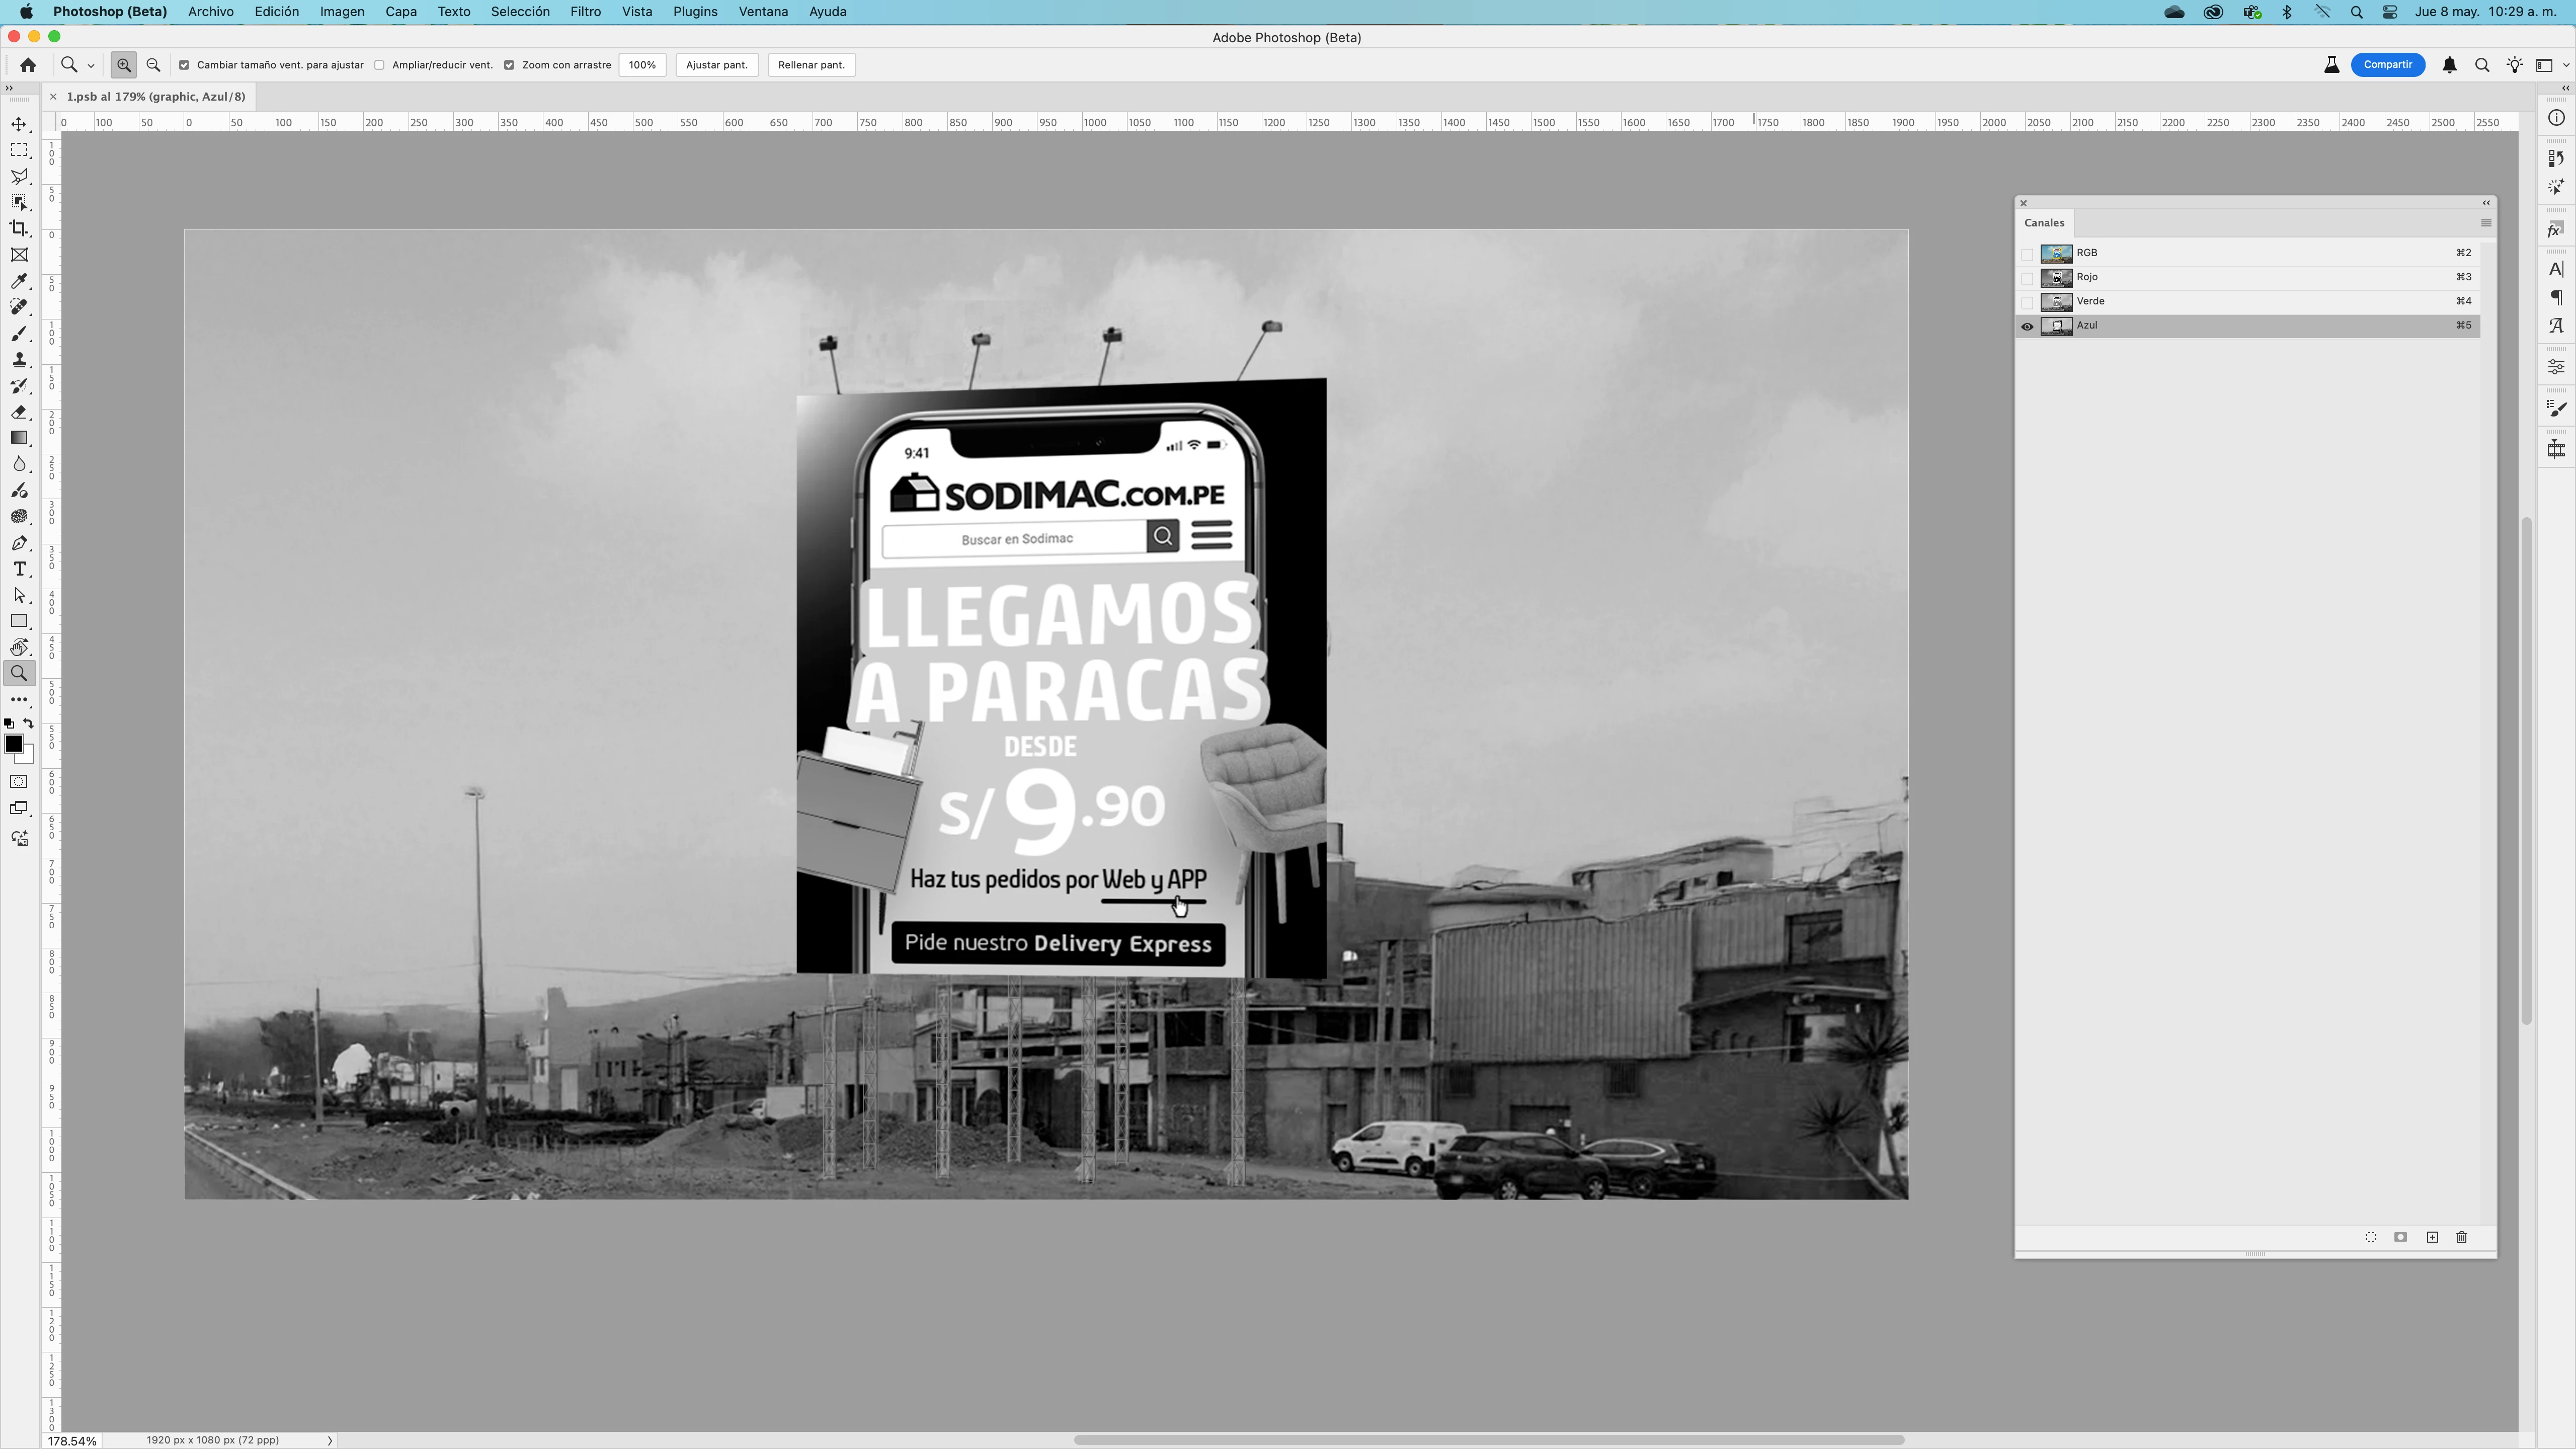Open the Canales panel options menu
Viewport: 2576px width, 1449px height.
coord(2486,223)
